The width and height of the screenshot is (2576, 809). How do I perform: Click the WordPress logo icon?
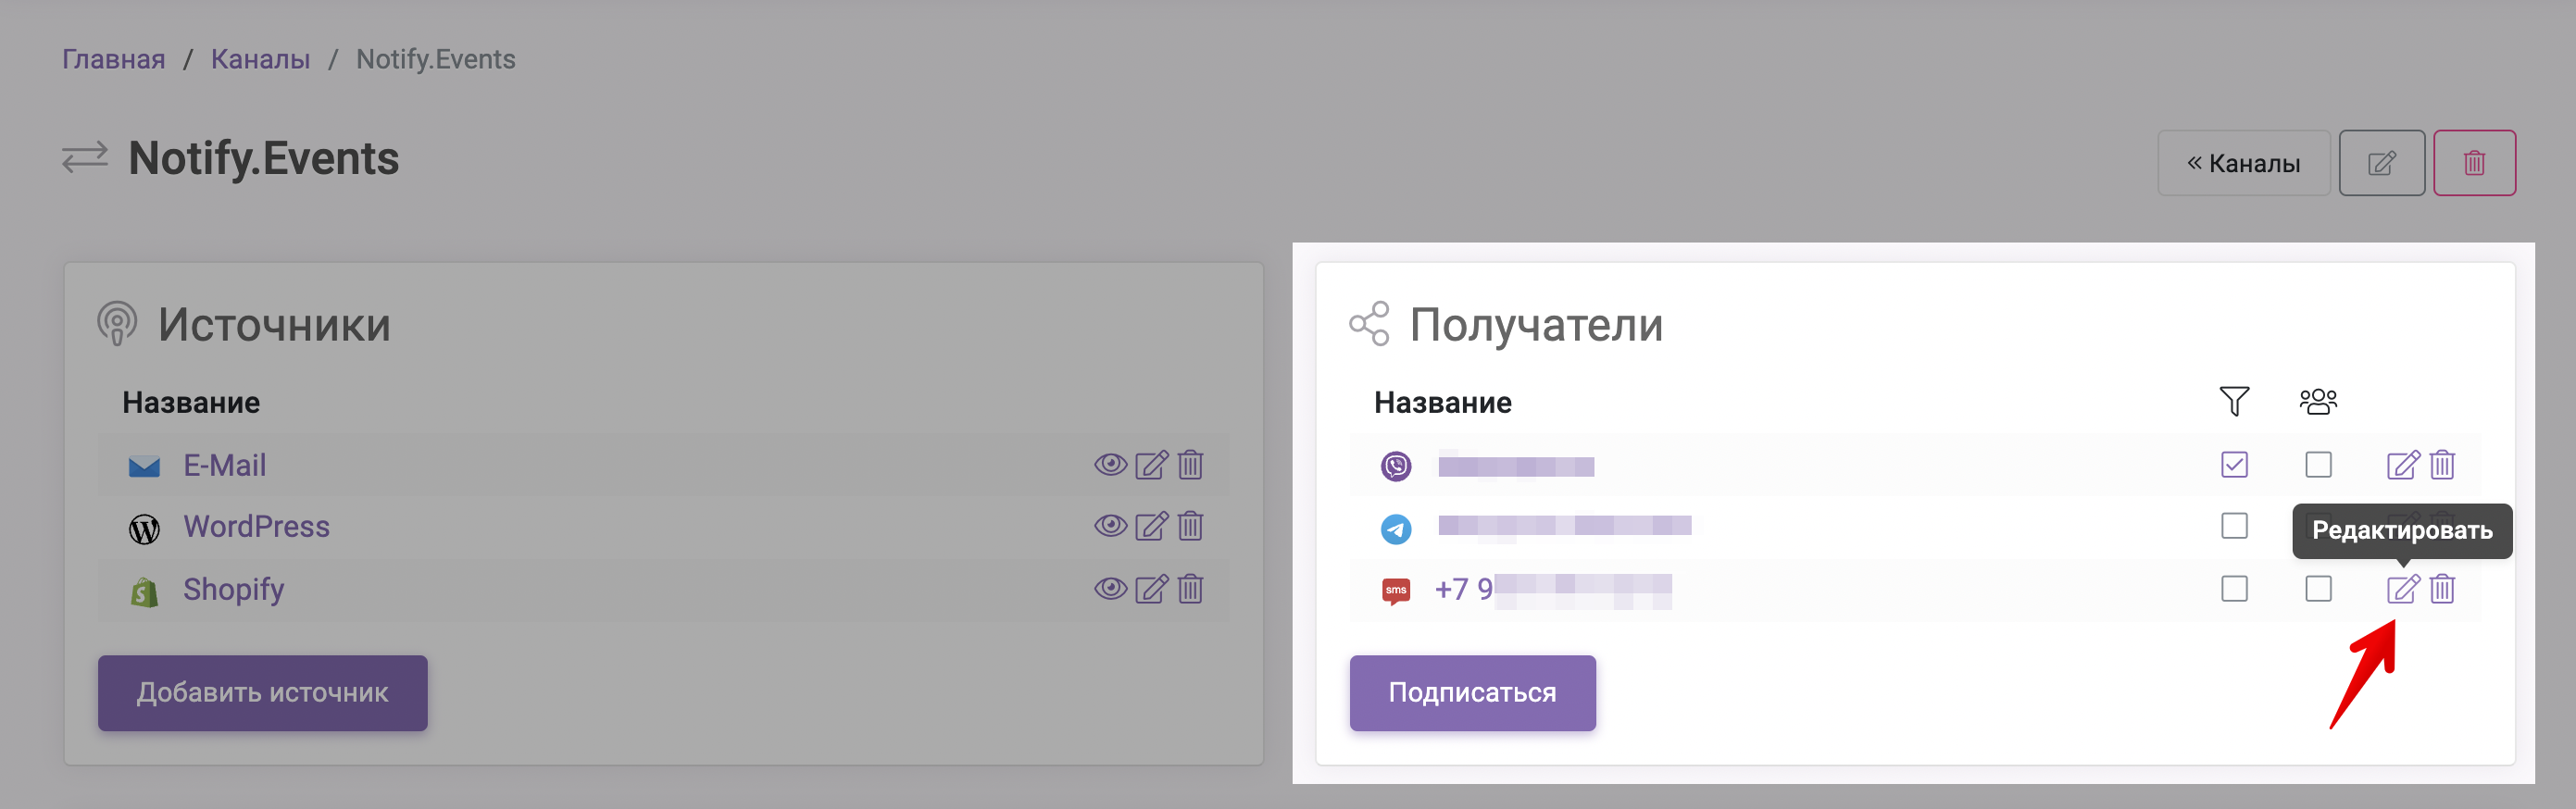point(144,529)
